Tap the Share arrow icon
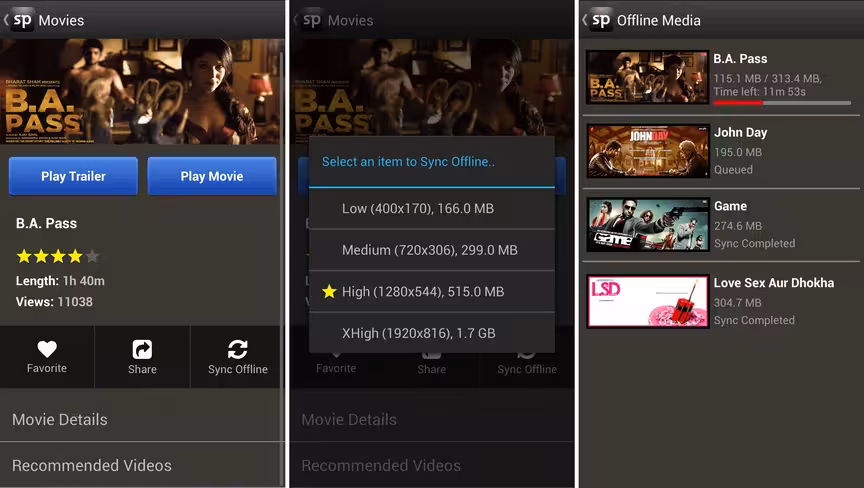 coord(142,349)
